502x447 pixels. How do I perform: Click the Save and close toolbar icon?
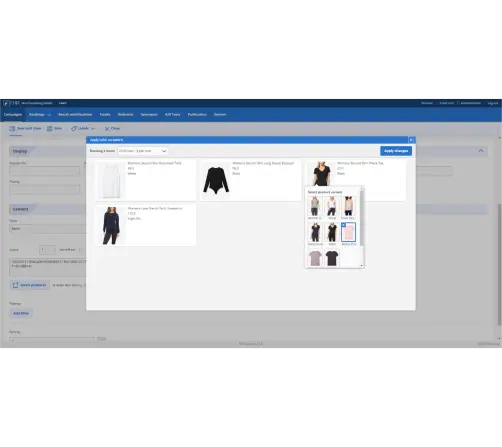12,129
